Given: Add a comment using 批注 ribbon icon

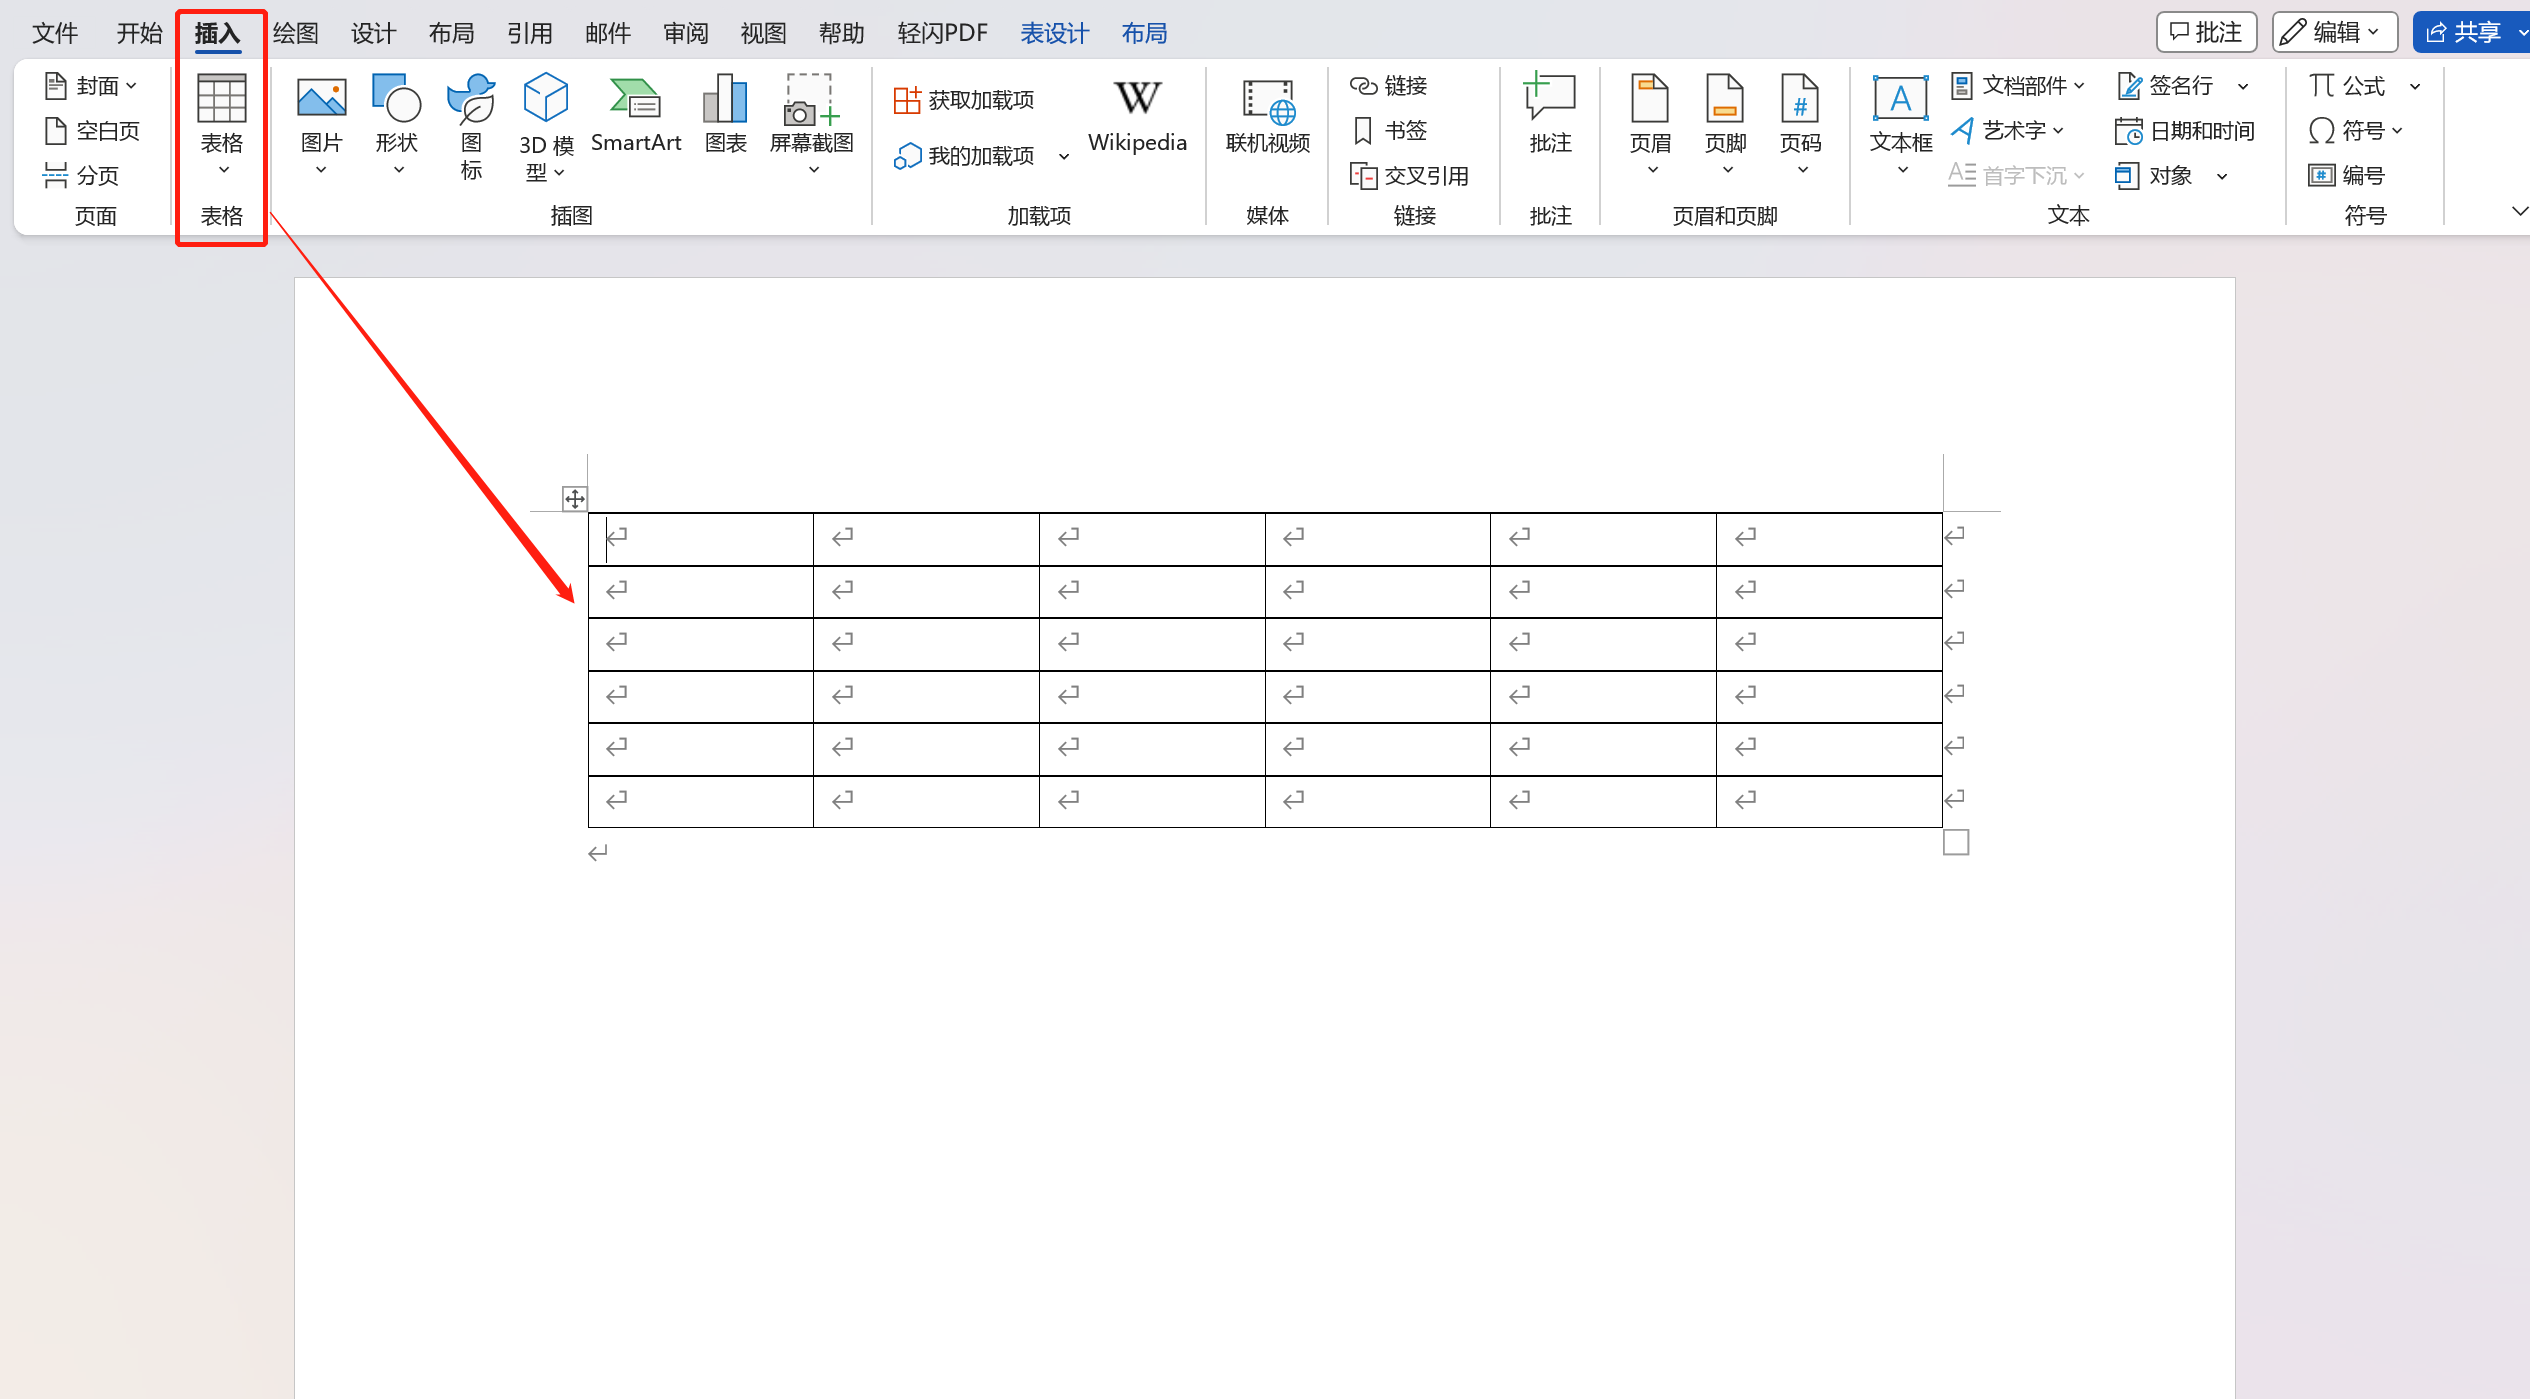Looking at the screenshot, I should (x=1550, y=114).
